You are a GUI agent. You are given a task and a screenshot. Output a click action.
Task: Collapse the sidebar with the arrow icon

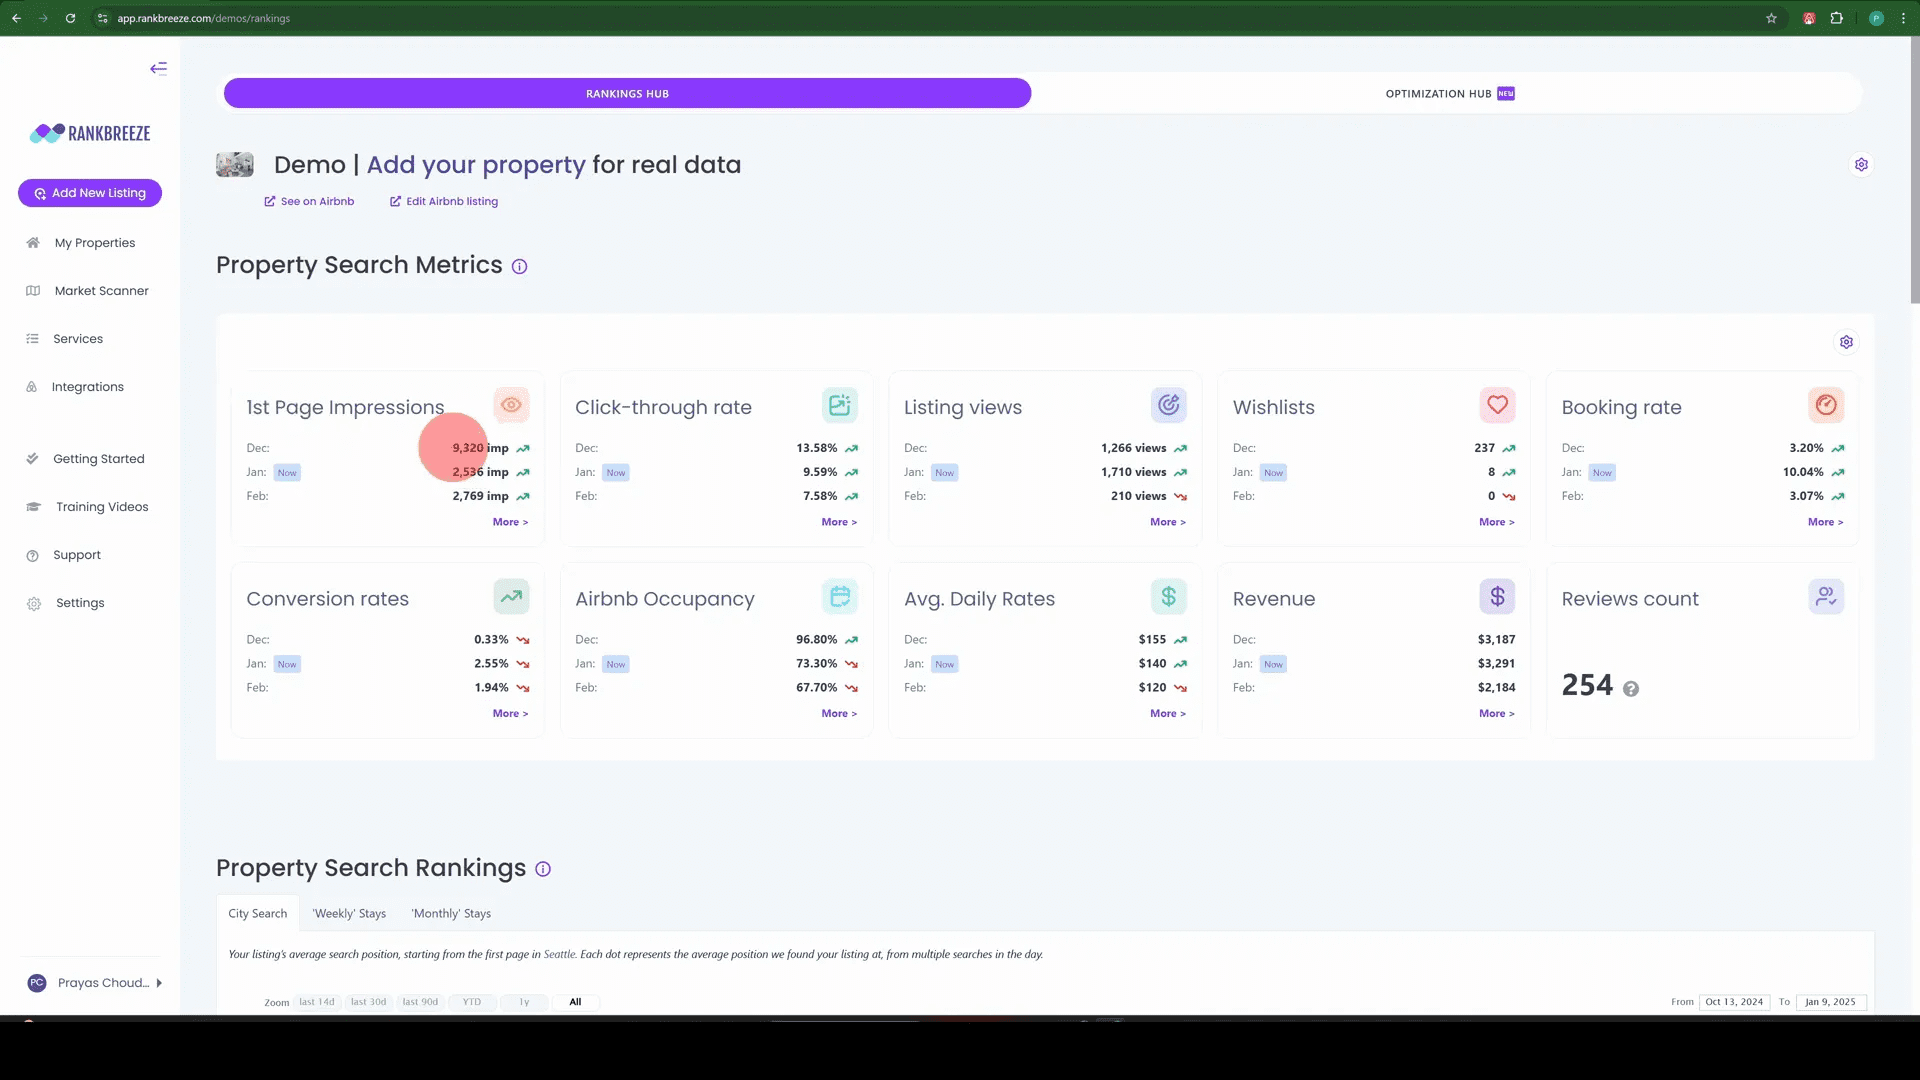coord(158,69)
